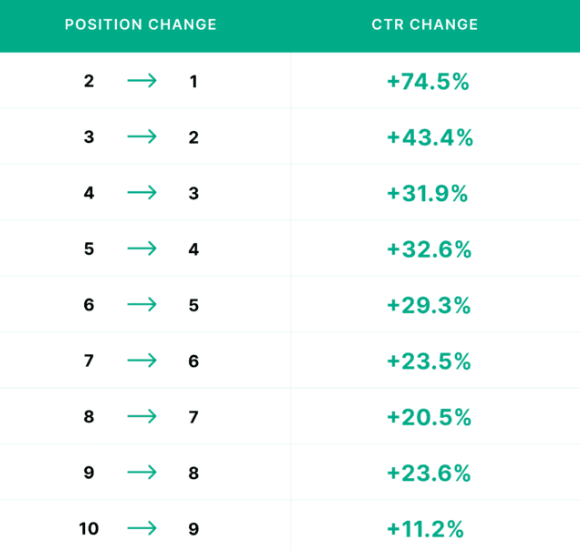Select the +20.5% CTR value
This screenshot has height=551, width=580.
pos(429,417)
